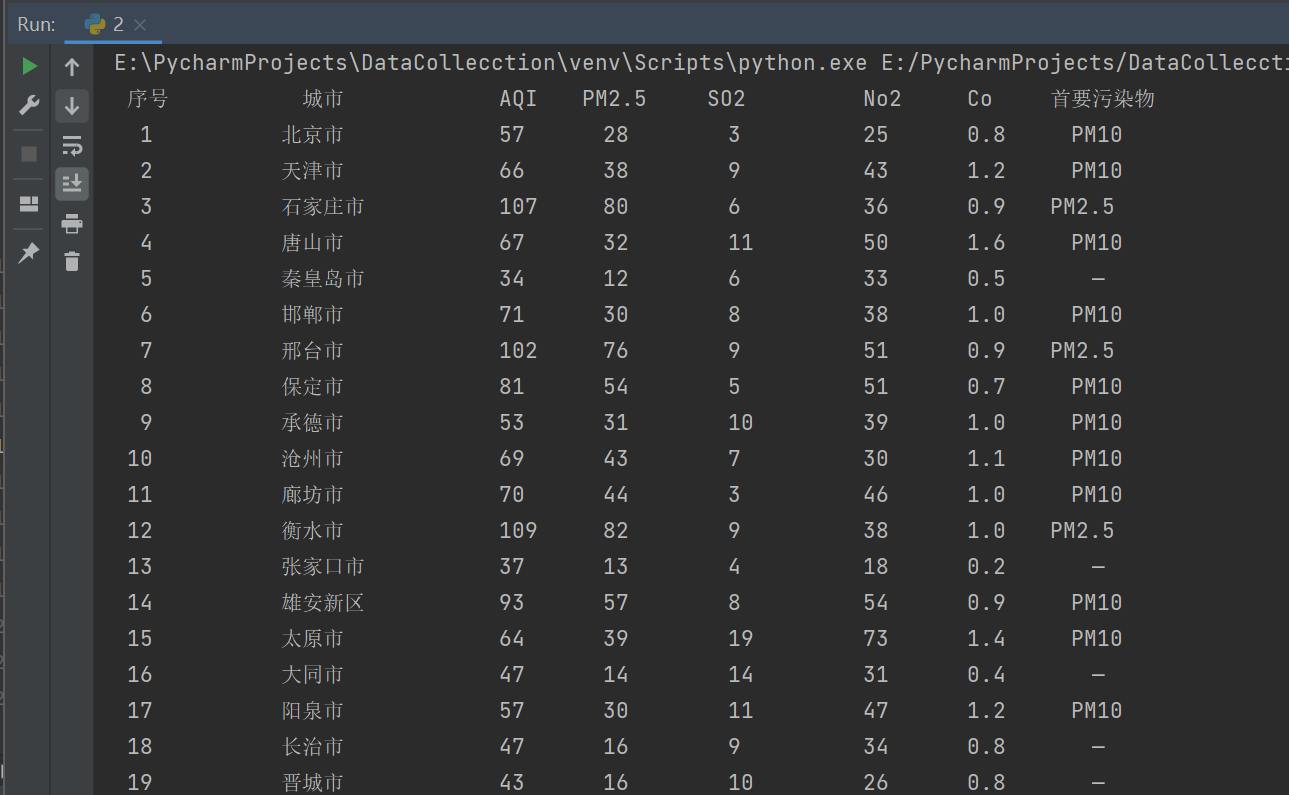Click the Print console output icon

click(x=72, y=224)
